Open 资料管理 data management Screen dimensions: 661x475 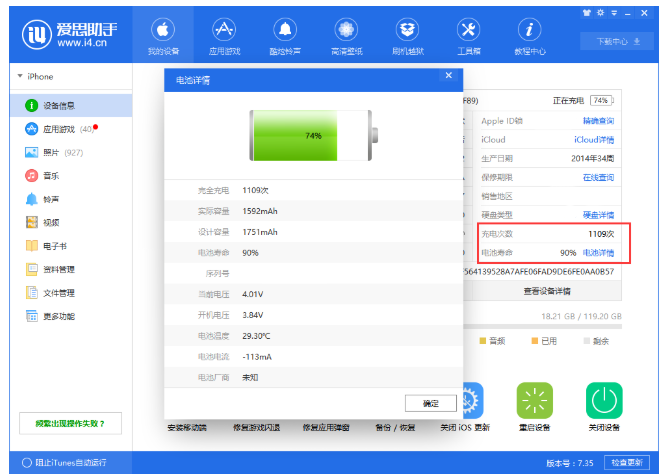pyautogui.click(x=71, y=269)
